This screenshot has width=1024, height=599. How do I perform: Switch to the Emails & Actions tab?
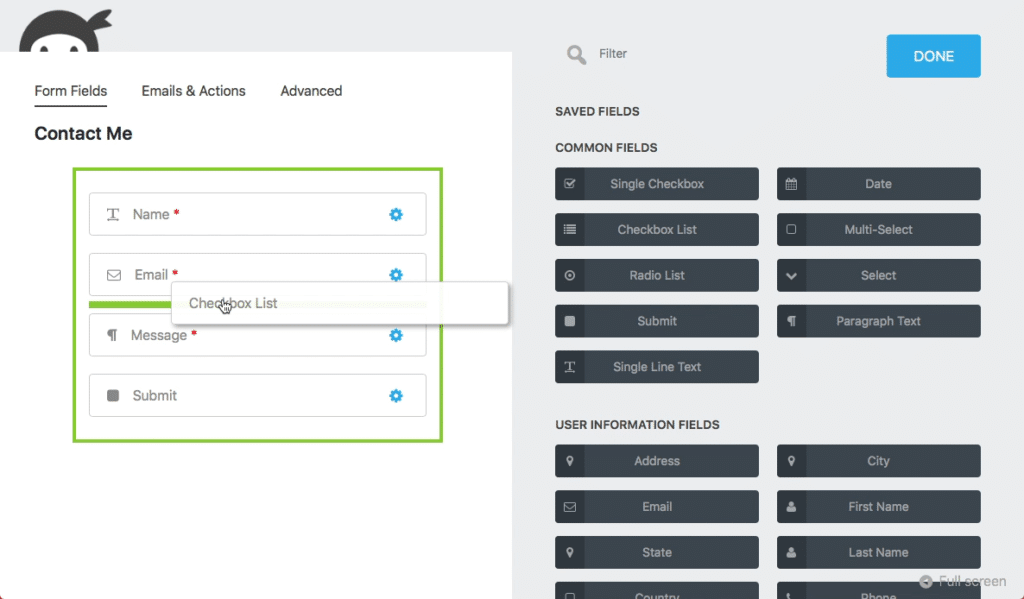pos(193,91)
